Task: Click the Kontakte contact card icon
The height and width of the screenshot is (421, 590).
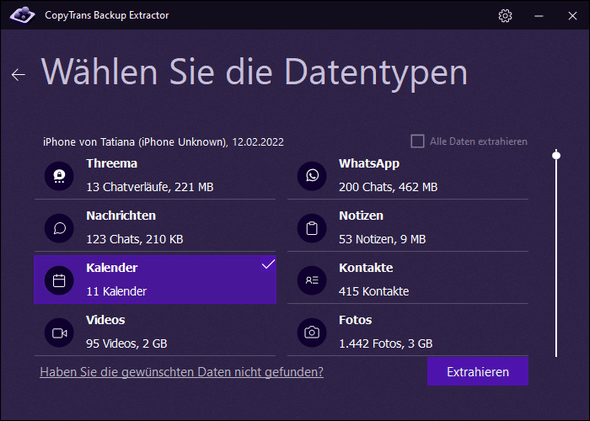Action: [312, 280]
